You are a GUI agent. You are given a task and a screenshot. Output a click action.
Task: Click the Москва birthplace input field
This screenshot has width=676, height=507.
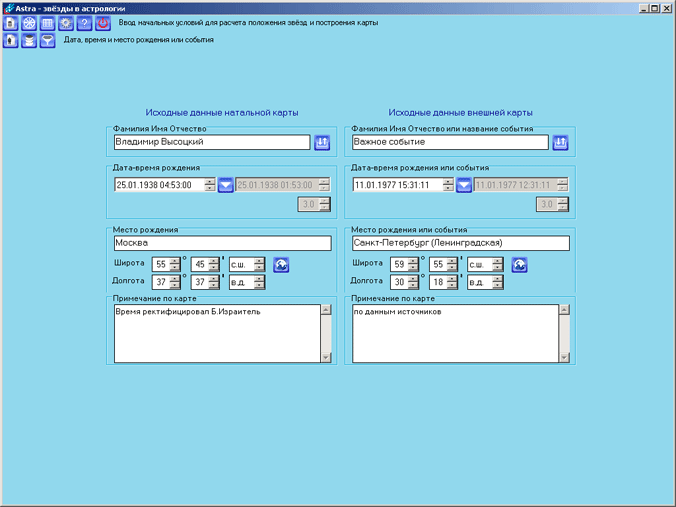pos(222,243)
